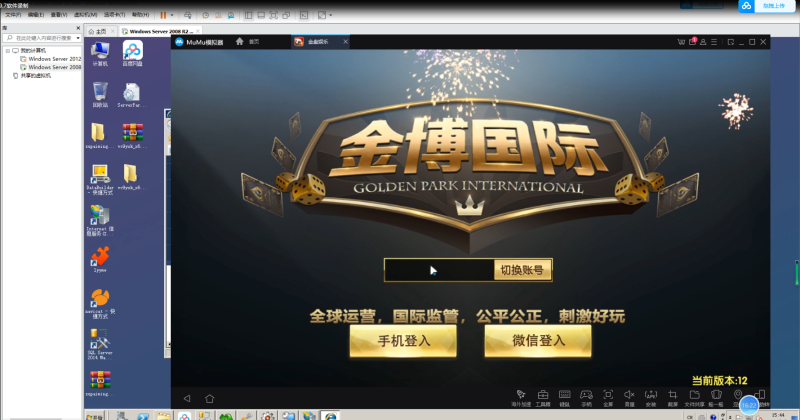Select Windows Server 2008 in library tree
This screenshot has height=420, width=800.
click(x=50, y=67)
